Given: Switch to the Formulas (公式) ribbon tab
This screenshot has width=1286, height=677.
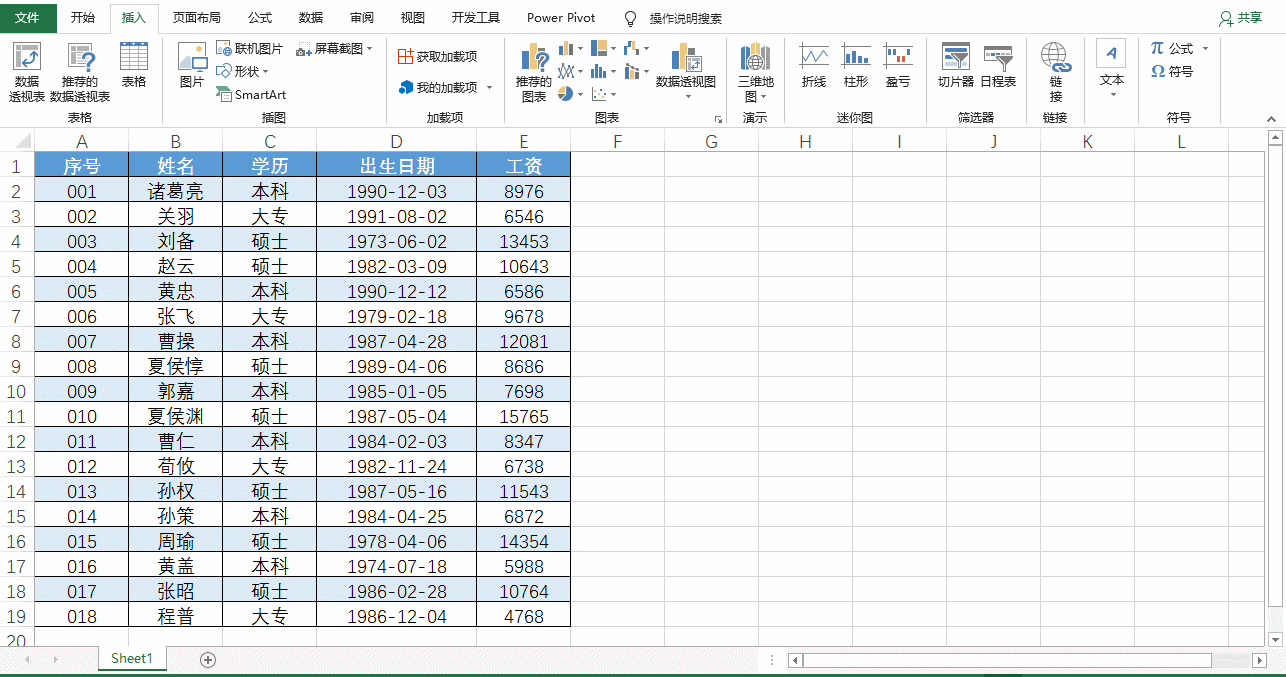Looking at the screenshot, I should pyautogui.click(x=260, y=18).
